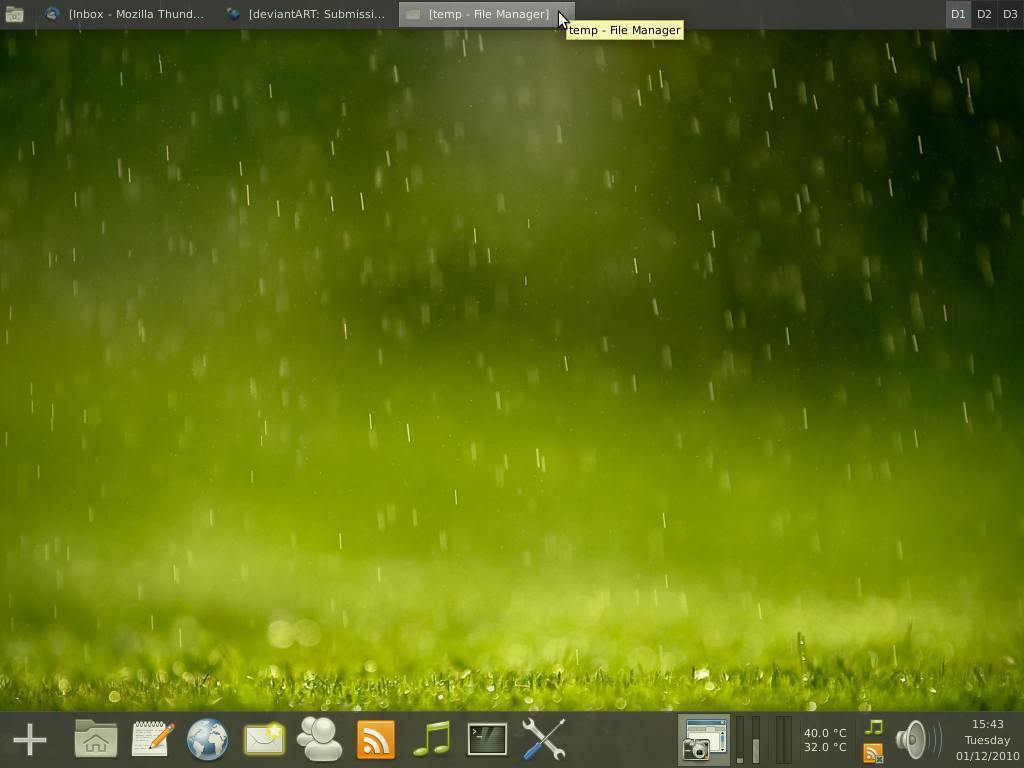Compose new mail via the envelope icon

[x=264, y=740]
